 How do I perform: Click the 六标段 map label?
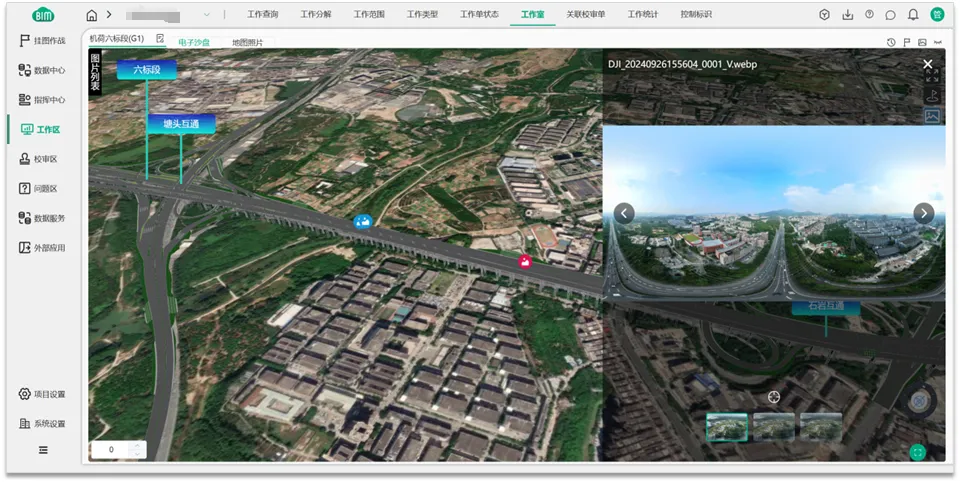click(147, 70)
